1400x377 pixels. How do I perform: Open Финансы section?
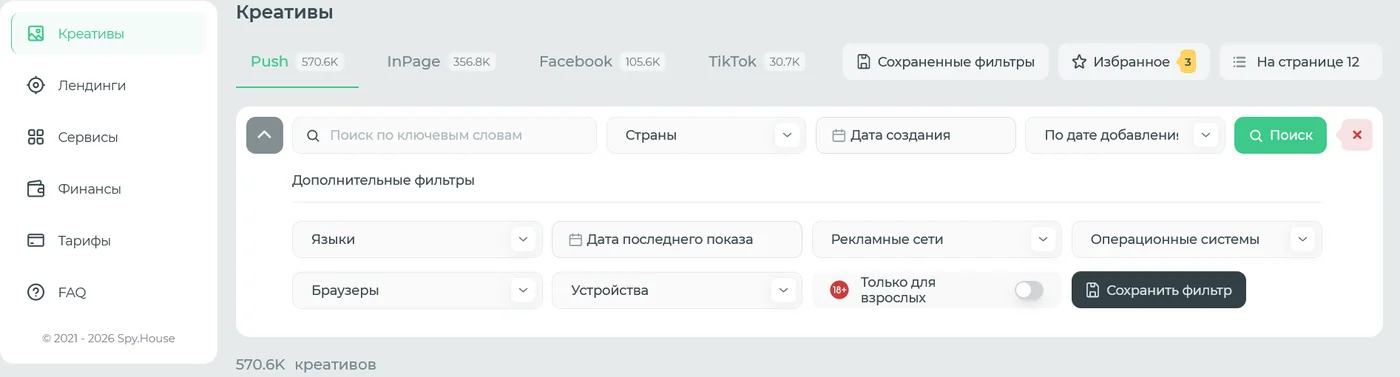pos(109,189)
